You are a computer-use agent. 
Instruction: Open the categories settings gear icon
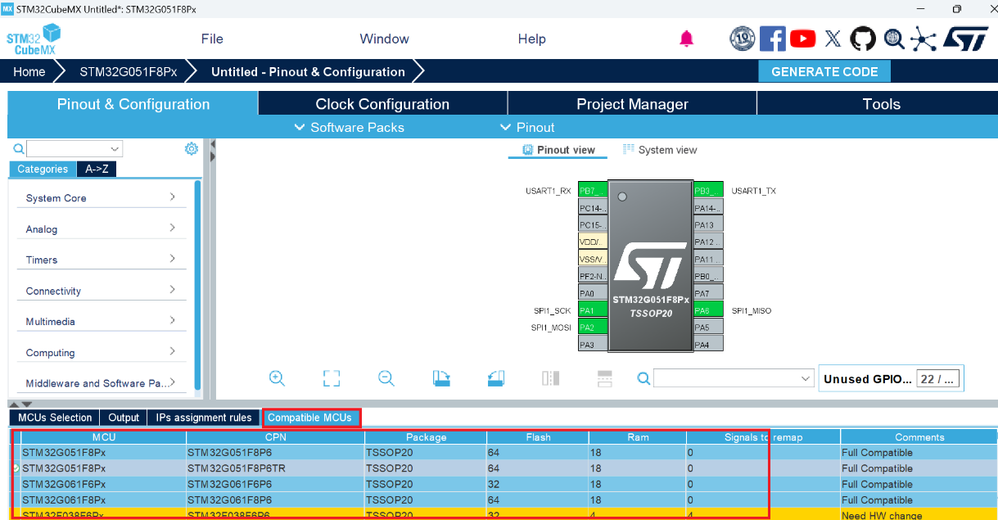[191, 149]
